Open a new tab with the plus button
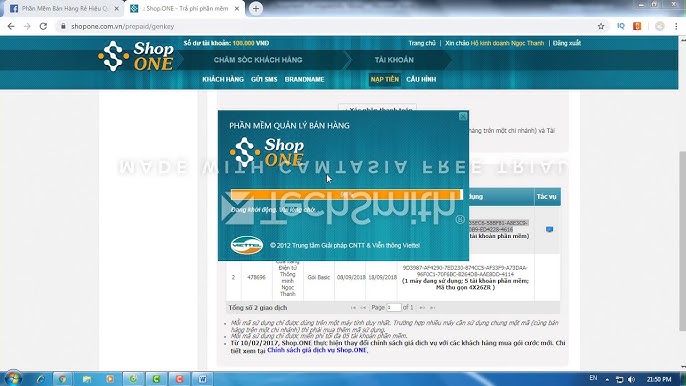 point(256,8)
